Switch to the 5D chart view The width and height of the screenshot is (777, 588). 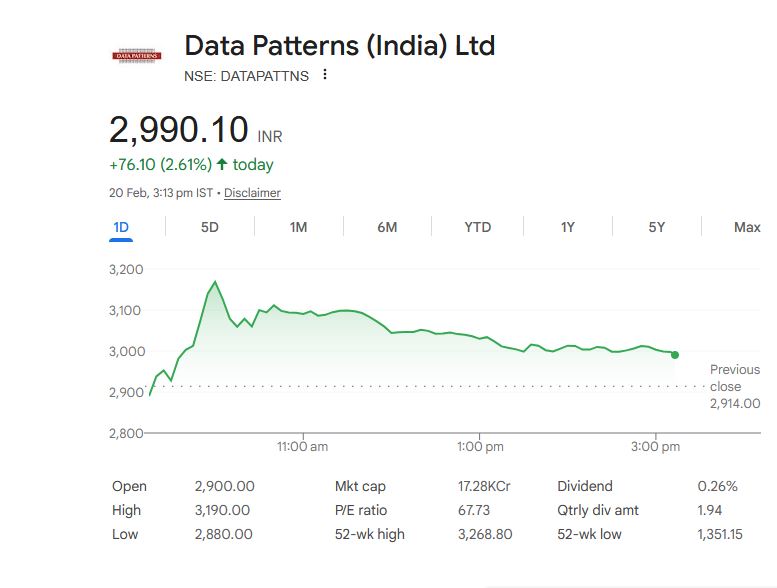pyautogui.click(x=209, y=227)
